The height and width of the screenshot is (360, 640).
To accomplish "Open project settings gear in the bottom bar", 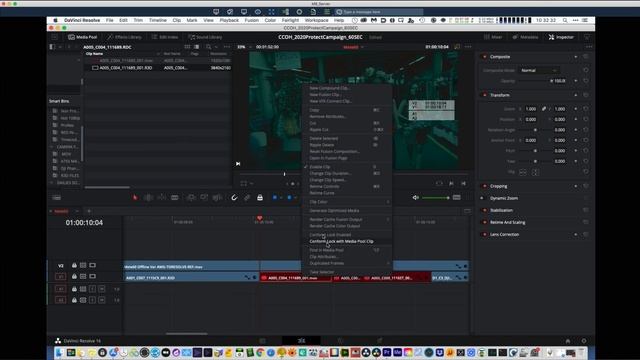I will point(584,341).
